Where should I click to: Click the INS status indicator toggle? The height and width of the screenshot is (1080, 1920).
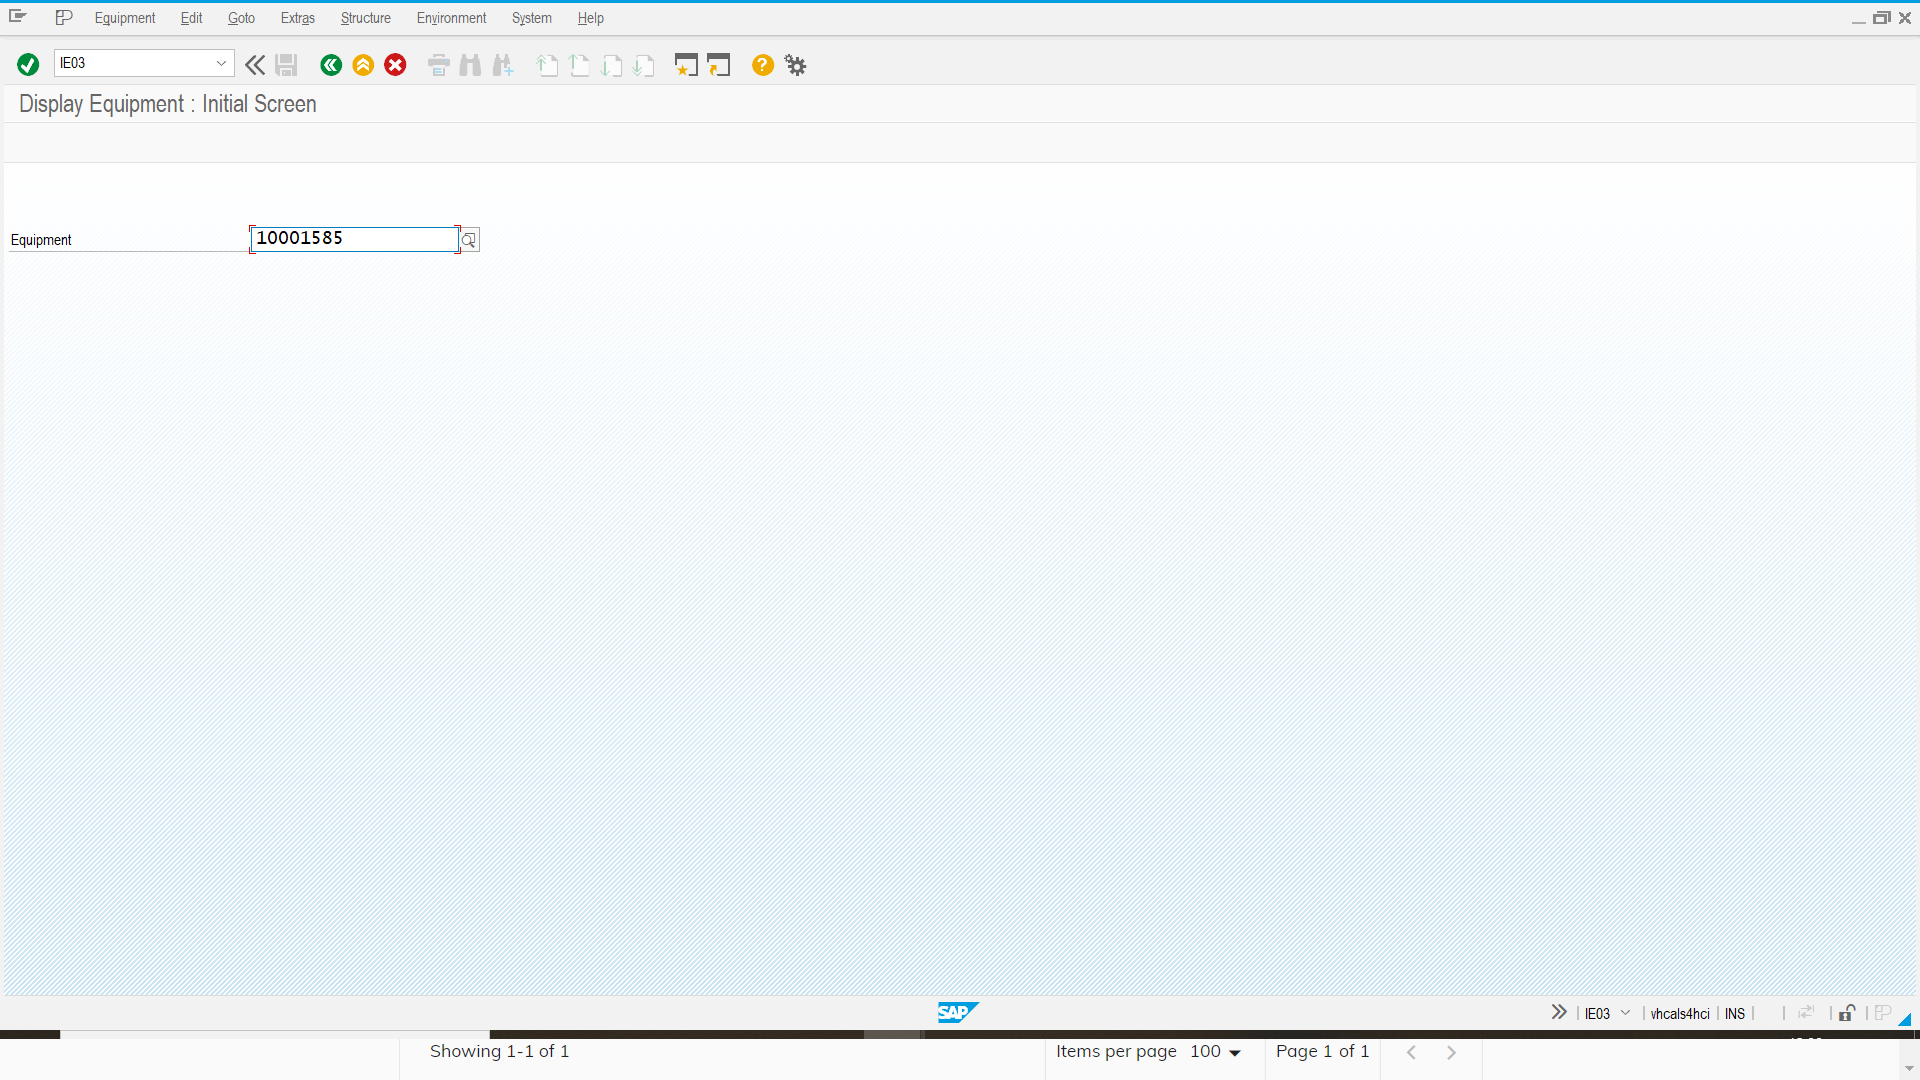(x=1735, y=1013)
